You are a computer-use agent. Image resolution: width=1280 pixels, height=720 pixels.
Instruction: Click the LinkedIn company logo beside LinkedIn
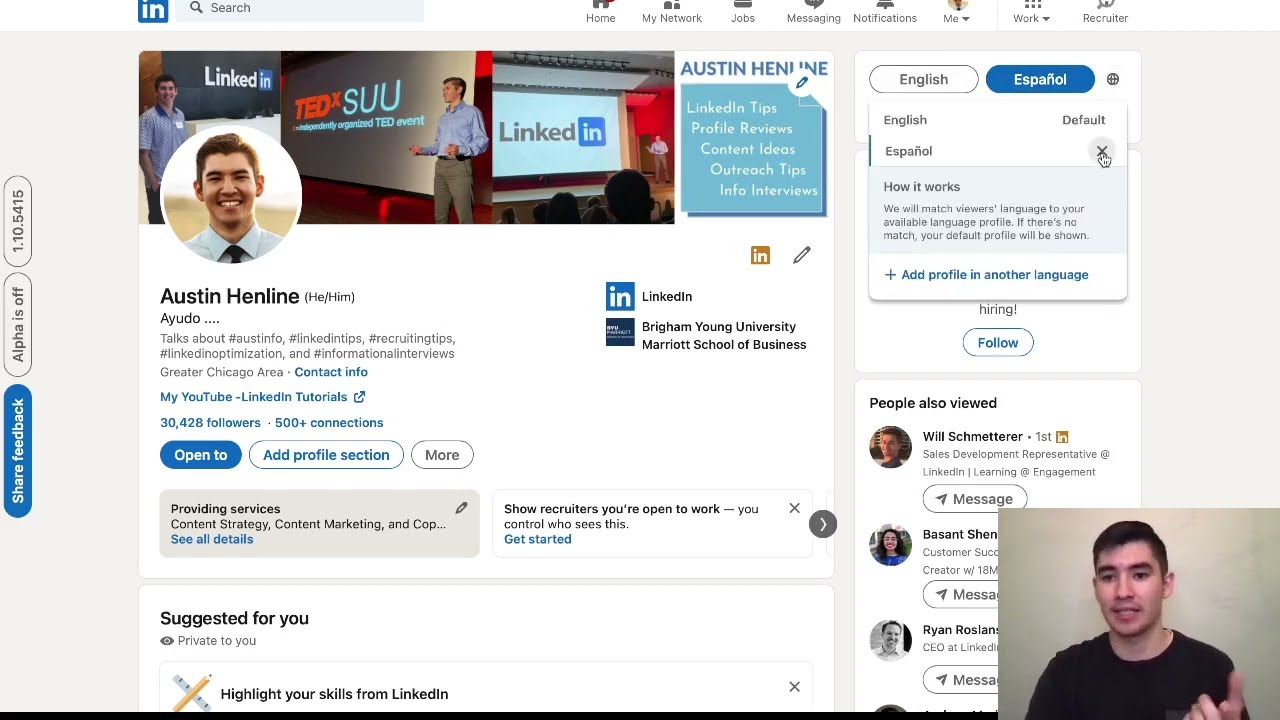click(x=620, y=296)
